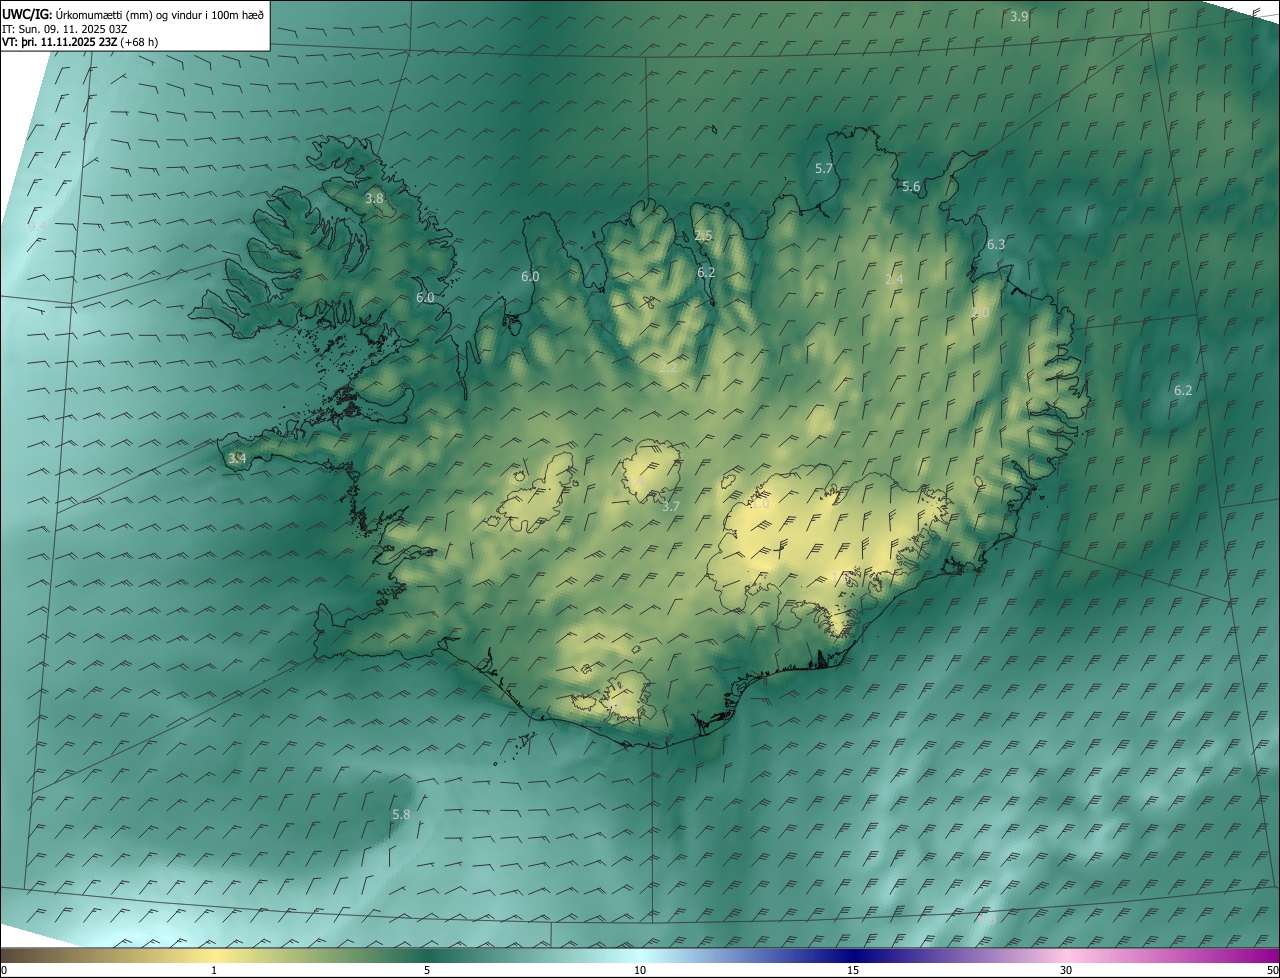Select the faint 9.4 value label
The width and height of the screenshot is (1280, 978).
coord(38,227)
